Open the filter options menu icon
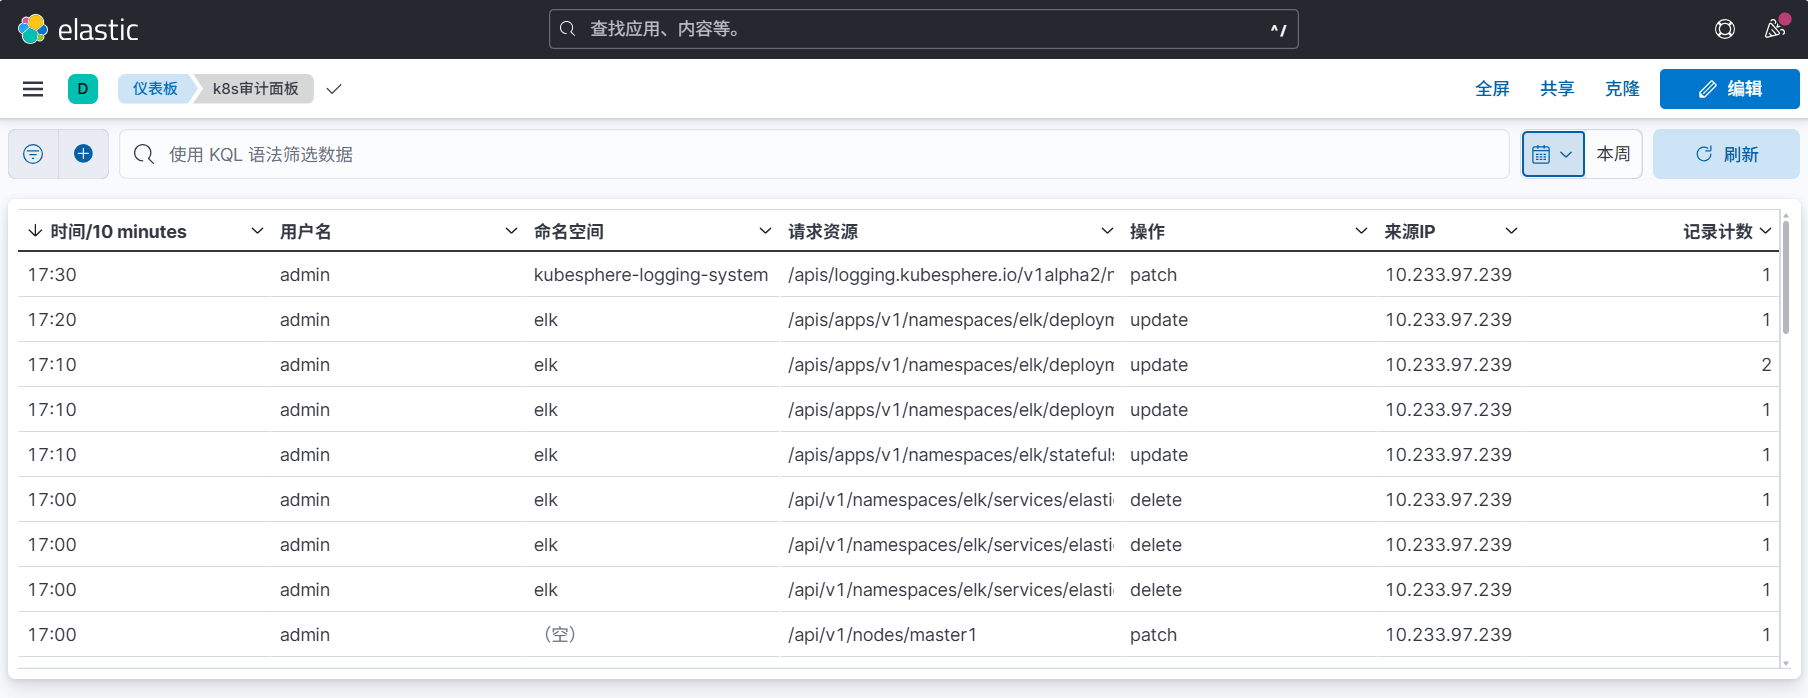This screenshot has width=1808, height=698. point(33,154)
